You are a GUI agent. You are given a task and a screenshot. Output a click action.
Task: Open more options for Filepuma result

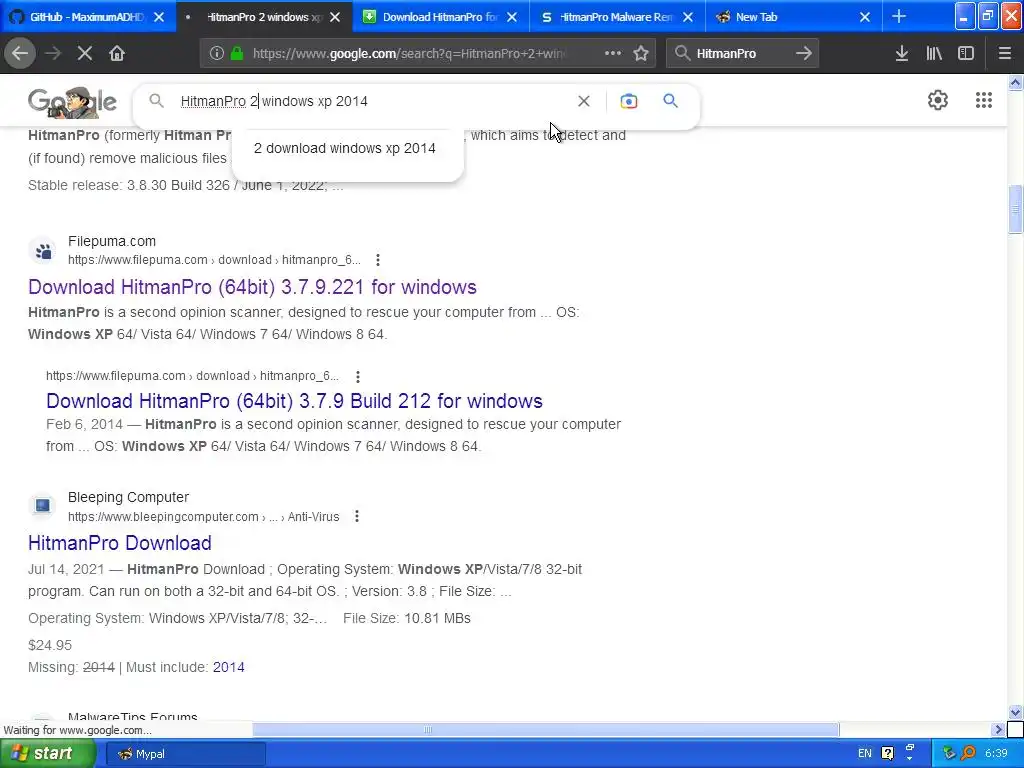[x=377, y=260]
